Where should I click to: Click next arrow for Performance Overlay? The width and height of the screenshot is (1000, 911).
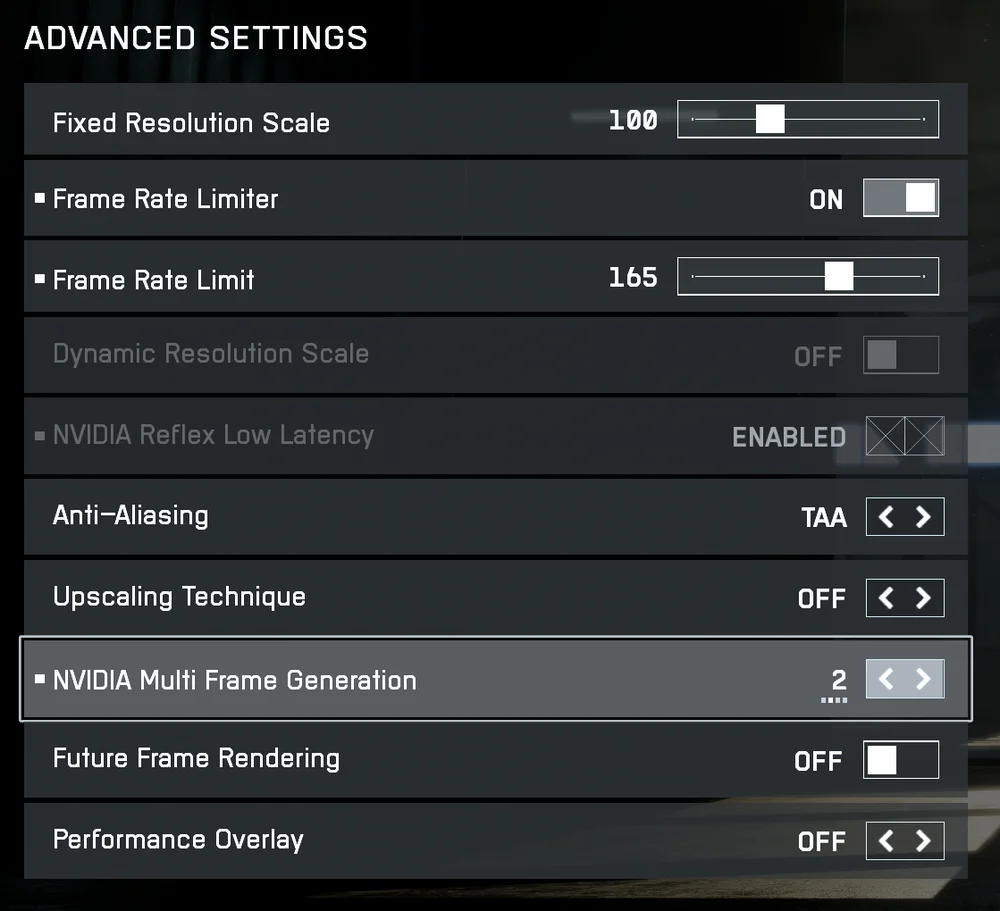click(x=923, y=841)
